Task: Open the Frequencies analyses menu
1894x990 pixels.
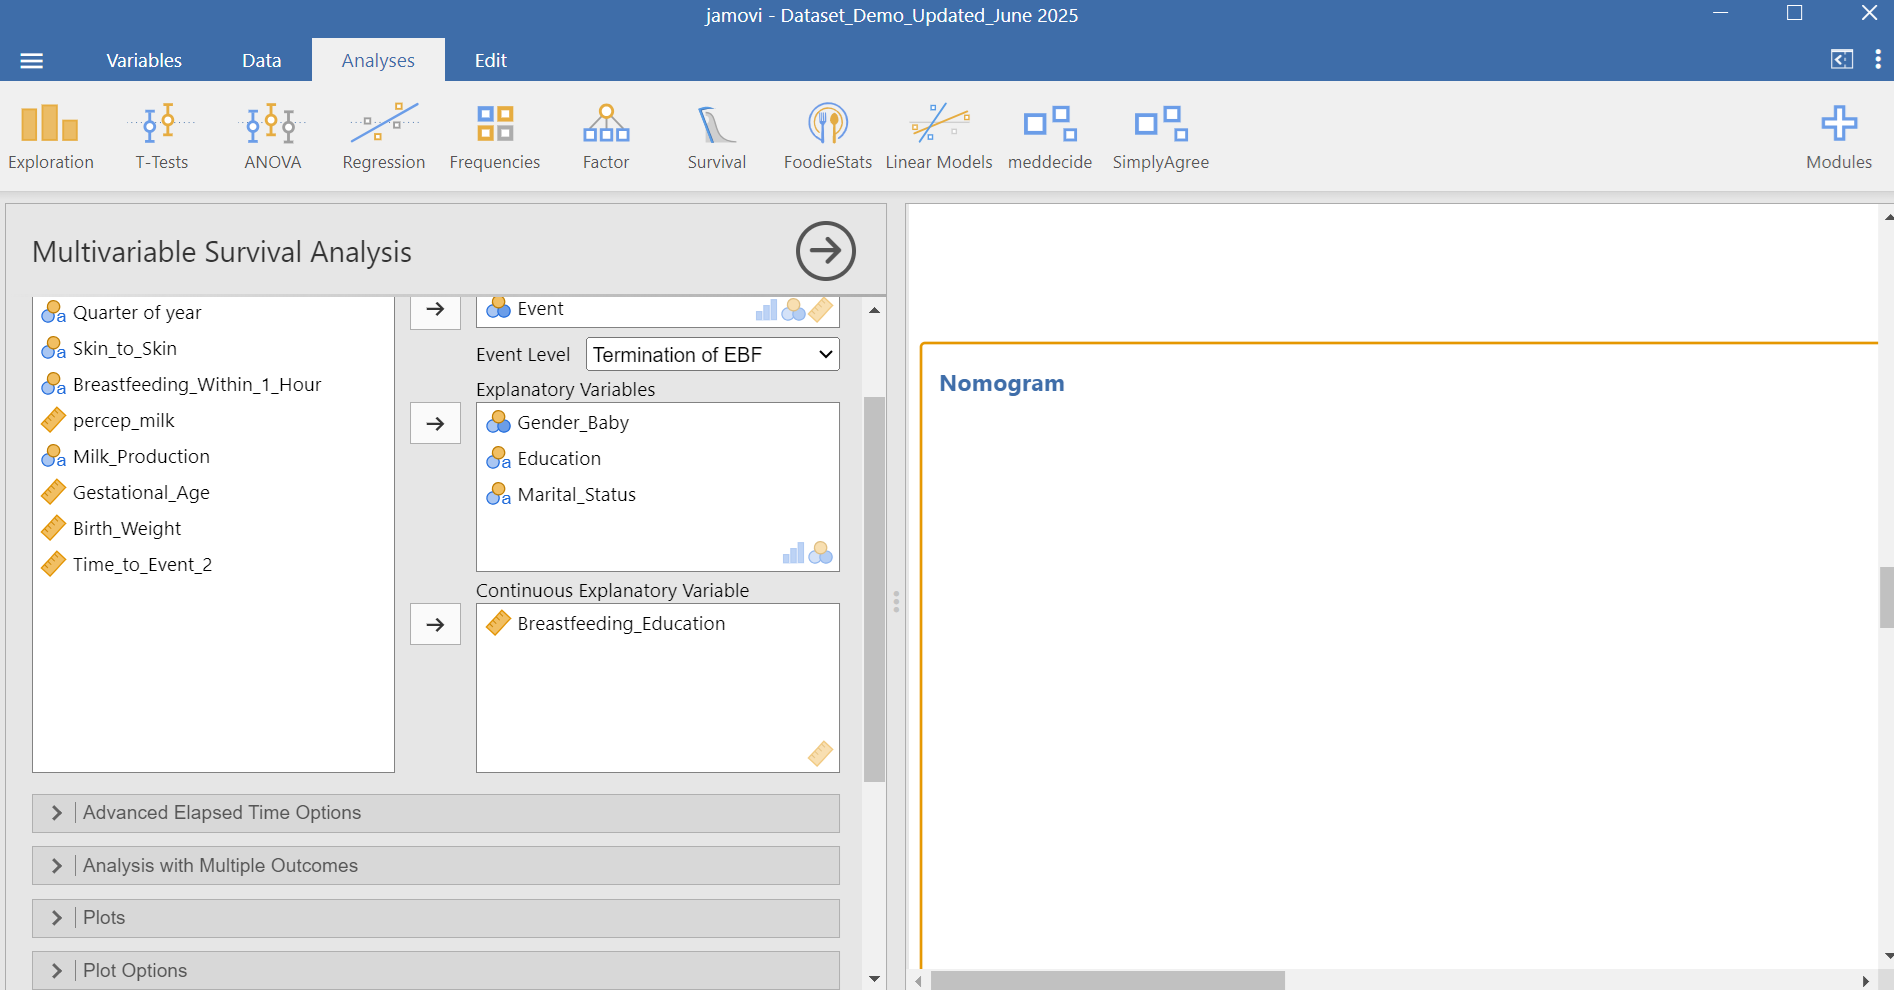Action: [x=495, y=137]
